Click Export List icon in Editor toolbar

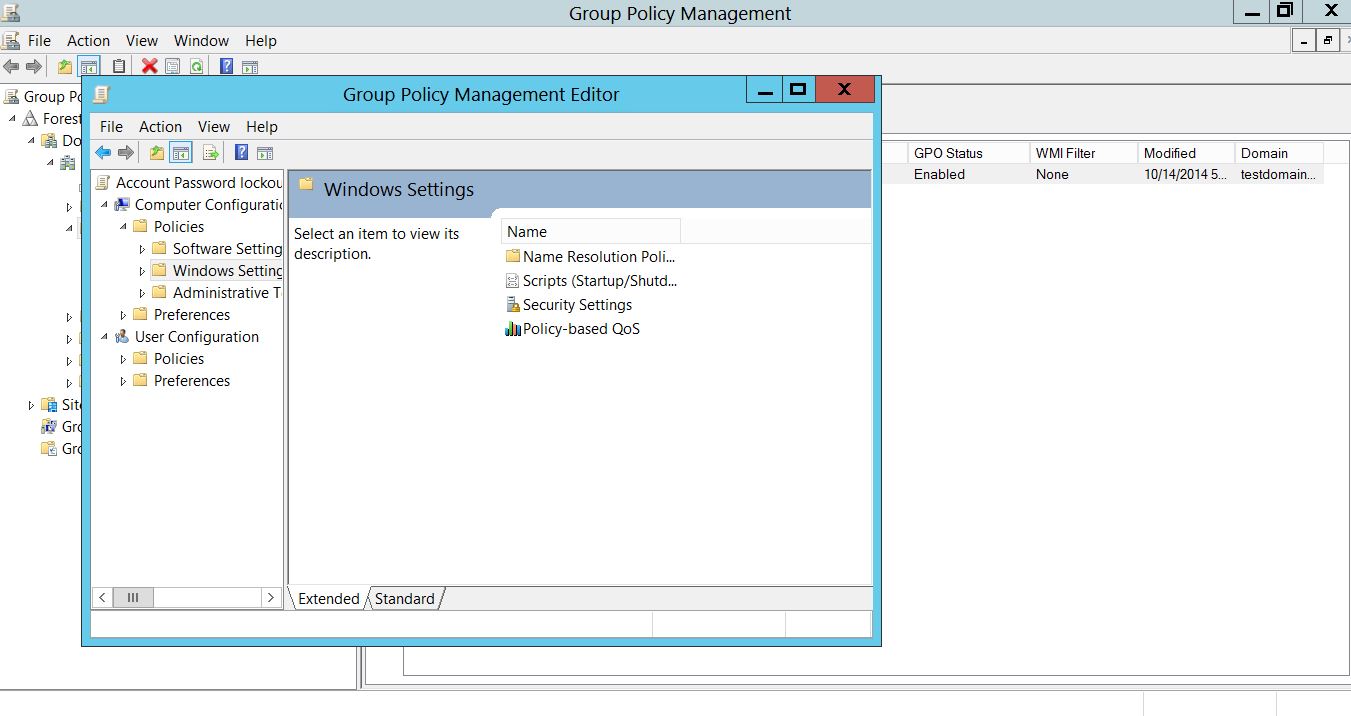pyautogui.click(x=211, y=153)
